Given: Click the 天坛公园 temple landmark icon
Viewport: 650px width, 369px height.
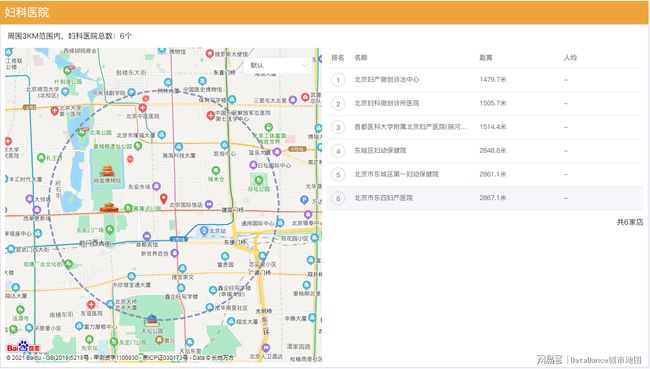Looking at the screenshot, I should point(152,320).
